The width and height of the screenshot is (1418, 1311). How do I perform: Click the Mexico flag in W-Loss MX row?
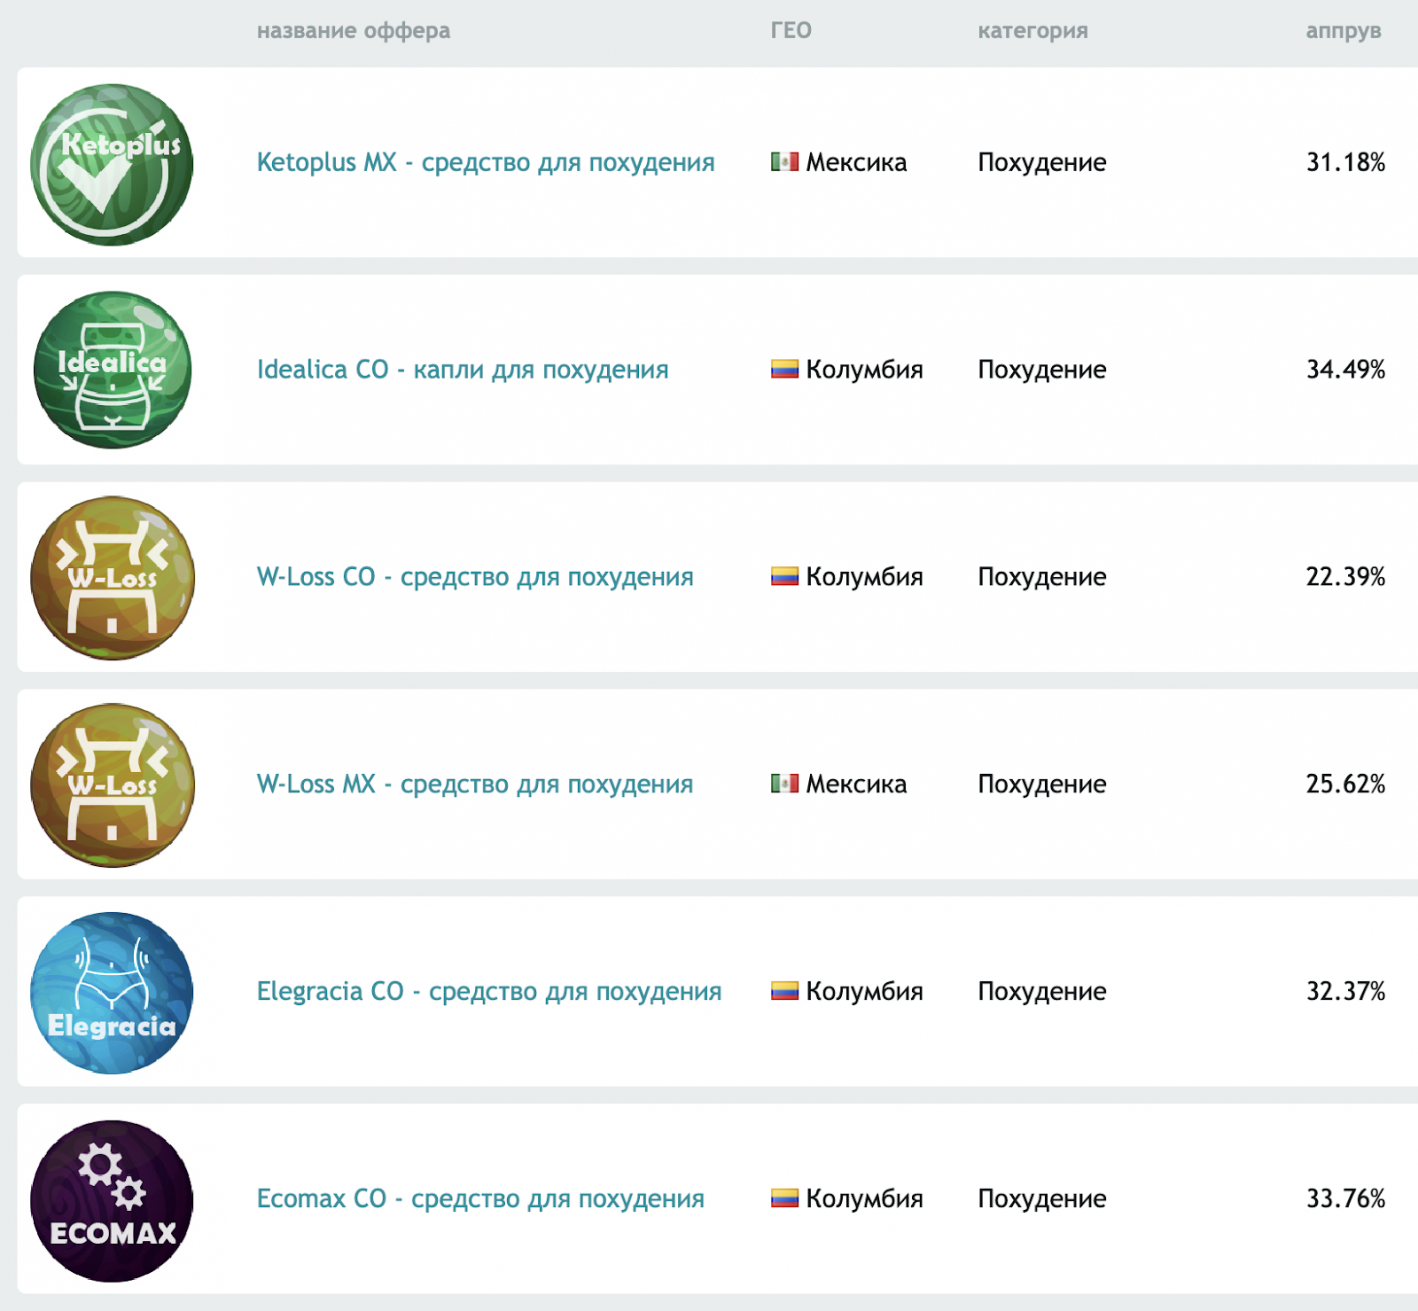[784, 784]
